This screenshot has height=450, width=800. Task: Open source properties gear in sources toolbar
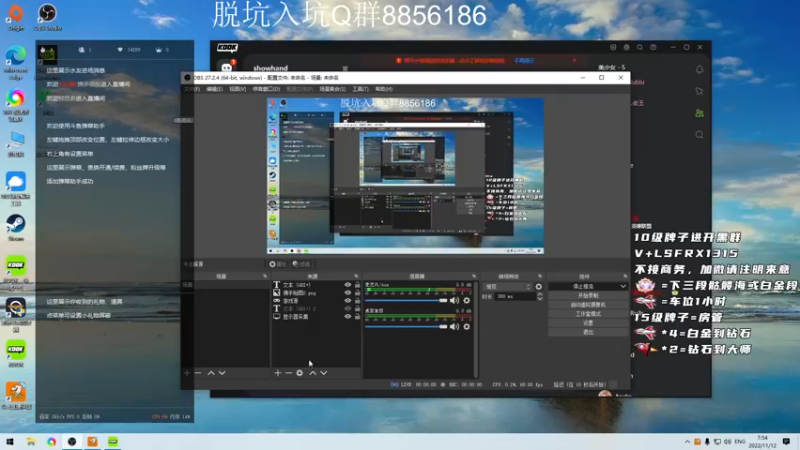(x=299, y=373)
